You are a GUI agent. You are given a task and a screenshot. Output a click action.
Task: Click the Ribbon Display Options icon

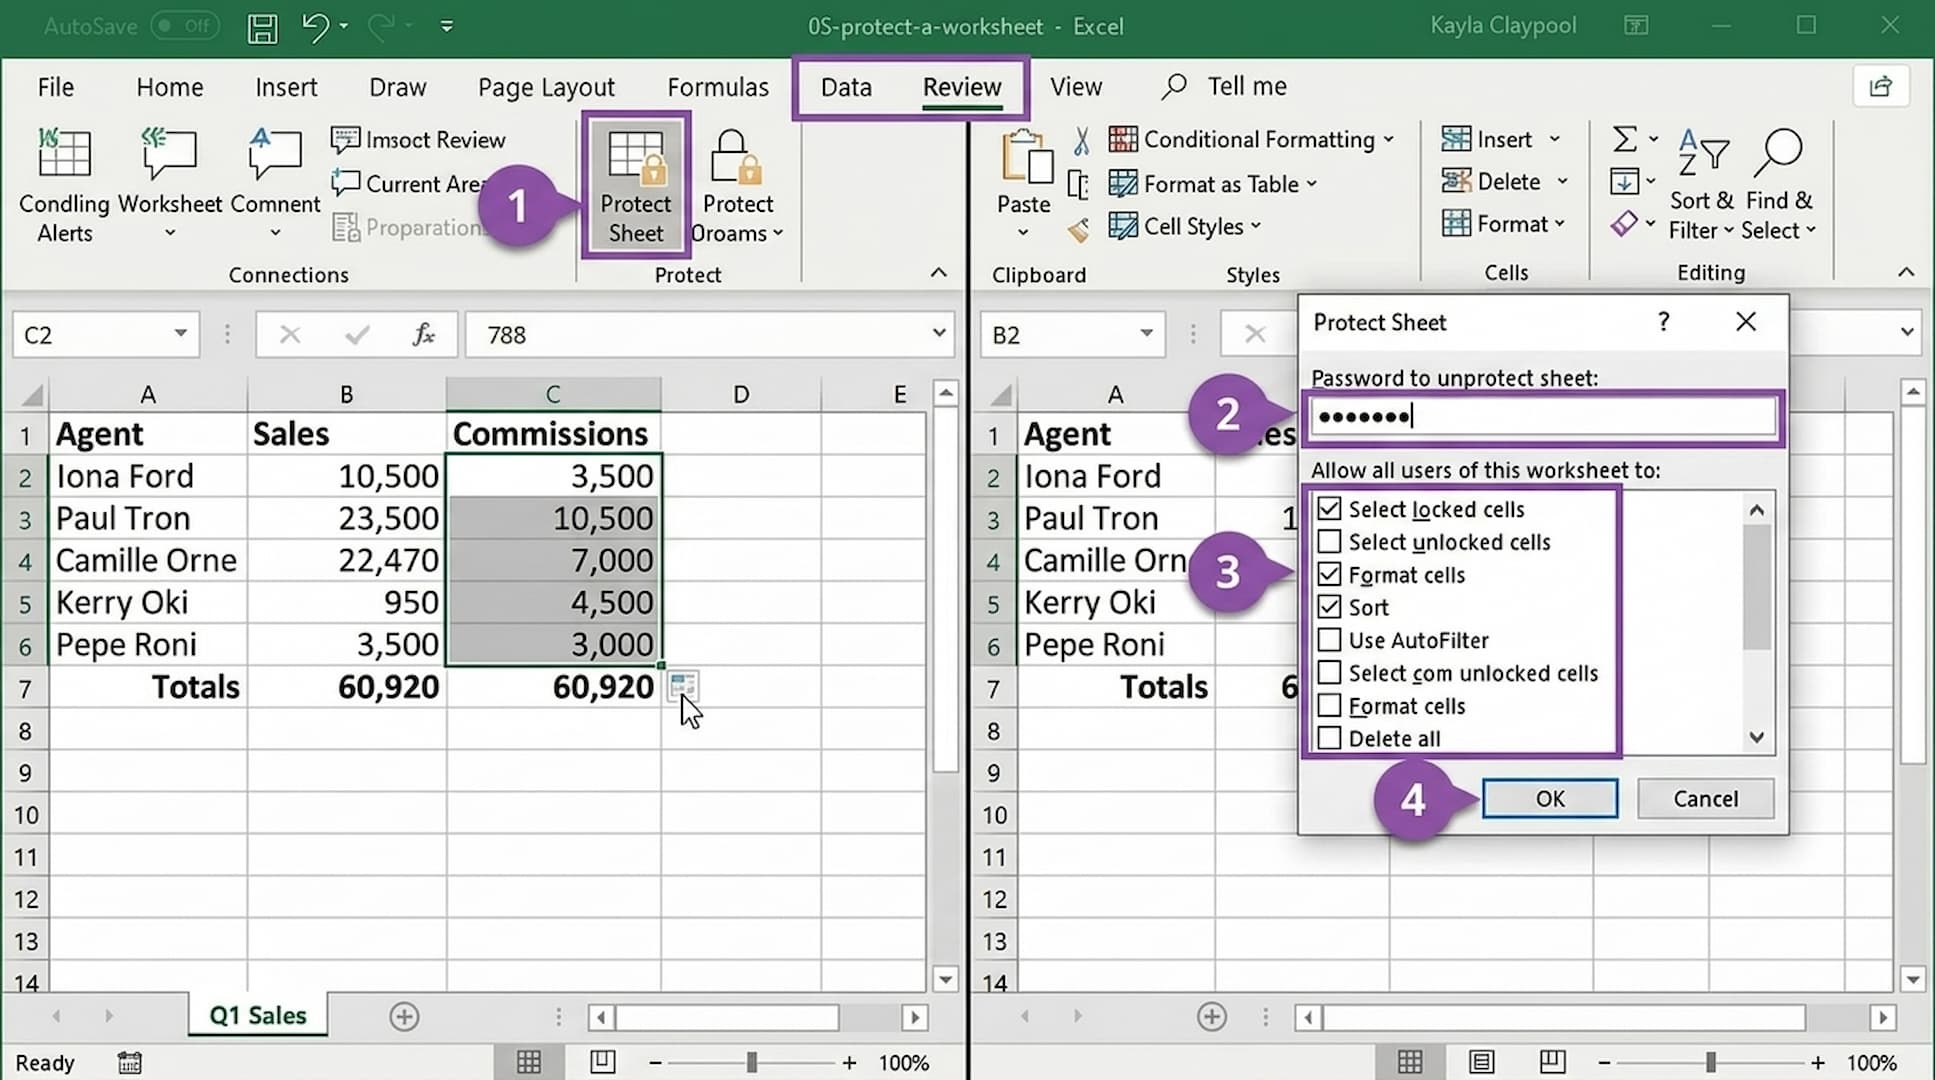[1636, 26]
